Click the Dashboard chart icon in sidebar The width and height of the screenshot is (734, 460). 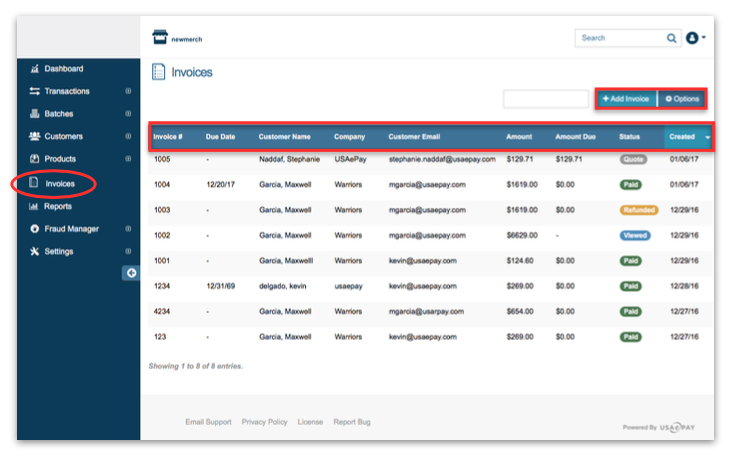[x=34, y=69]
